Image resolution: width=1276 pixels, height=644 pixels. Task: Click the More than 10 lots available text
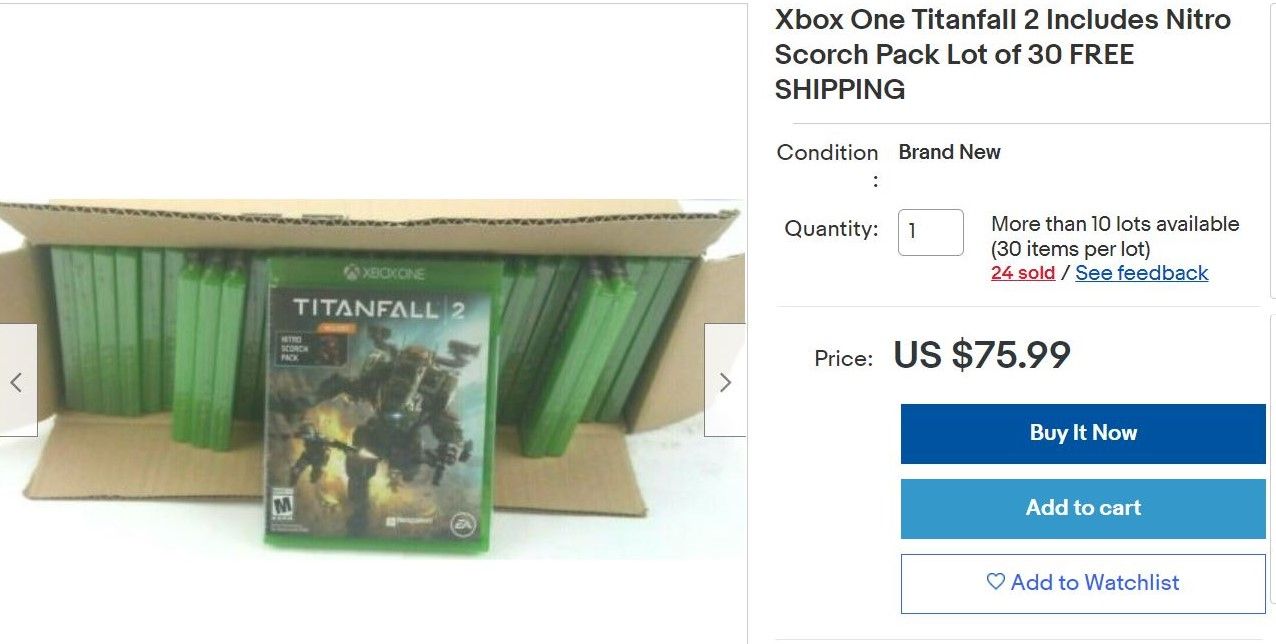(1115, 224)
